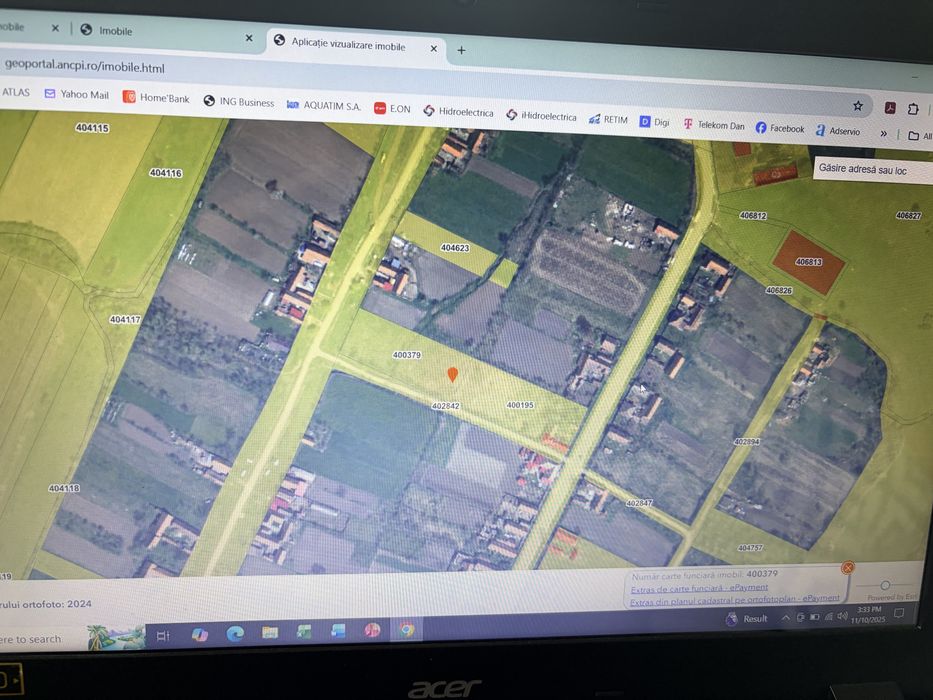Open the Digi bookmark
This screenshot has height=700, width=933.
click(x=655, y=122)
